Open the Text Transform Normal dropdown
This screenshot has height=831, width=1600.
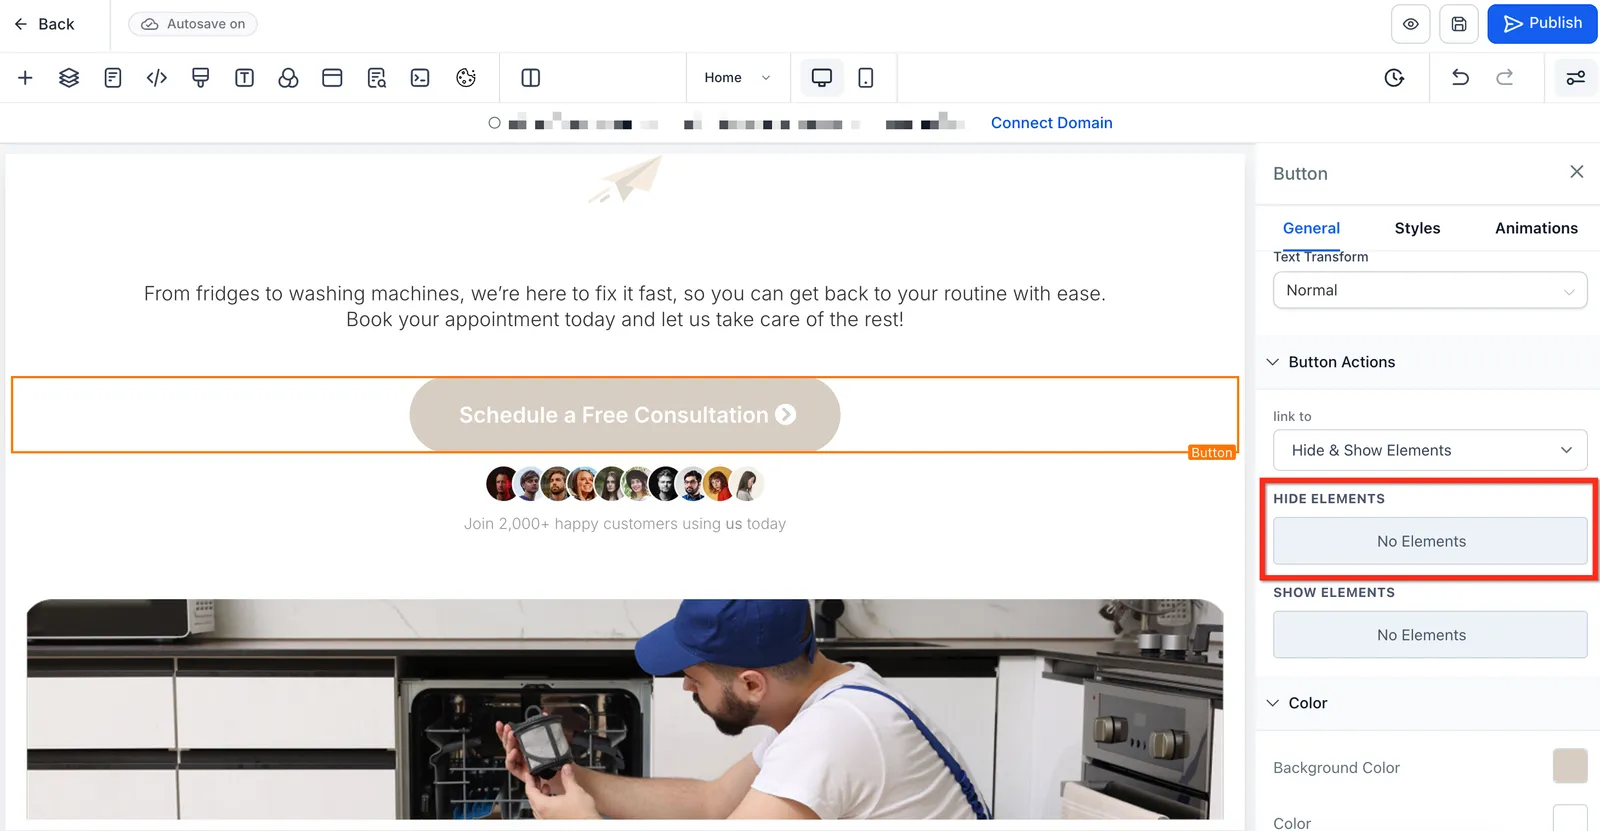pyautogui.click(x=1430, y=290)
